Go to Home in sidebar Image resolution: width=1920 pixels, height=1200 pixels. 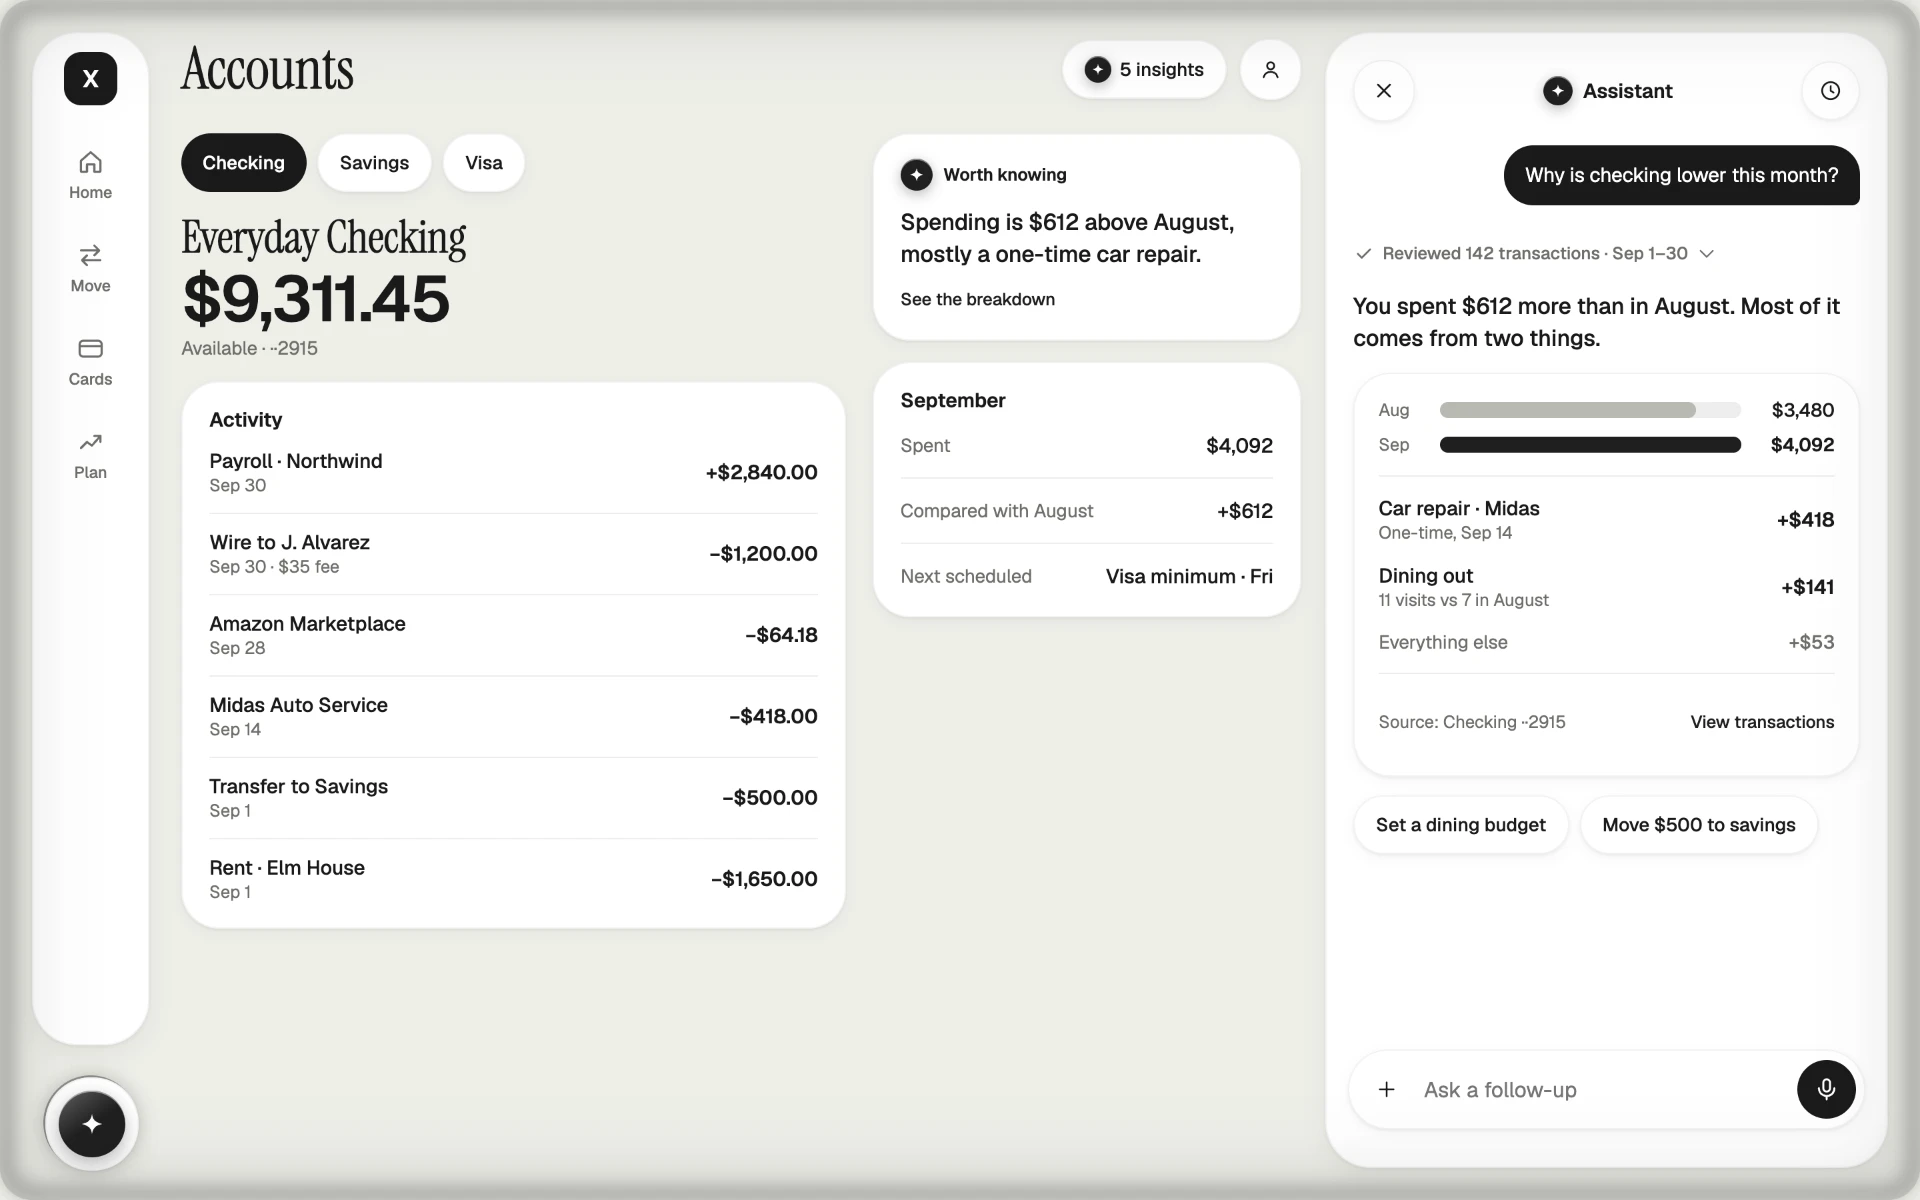[x=90, y=175]
